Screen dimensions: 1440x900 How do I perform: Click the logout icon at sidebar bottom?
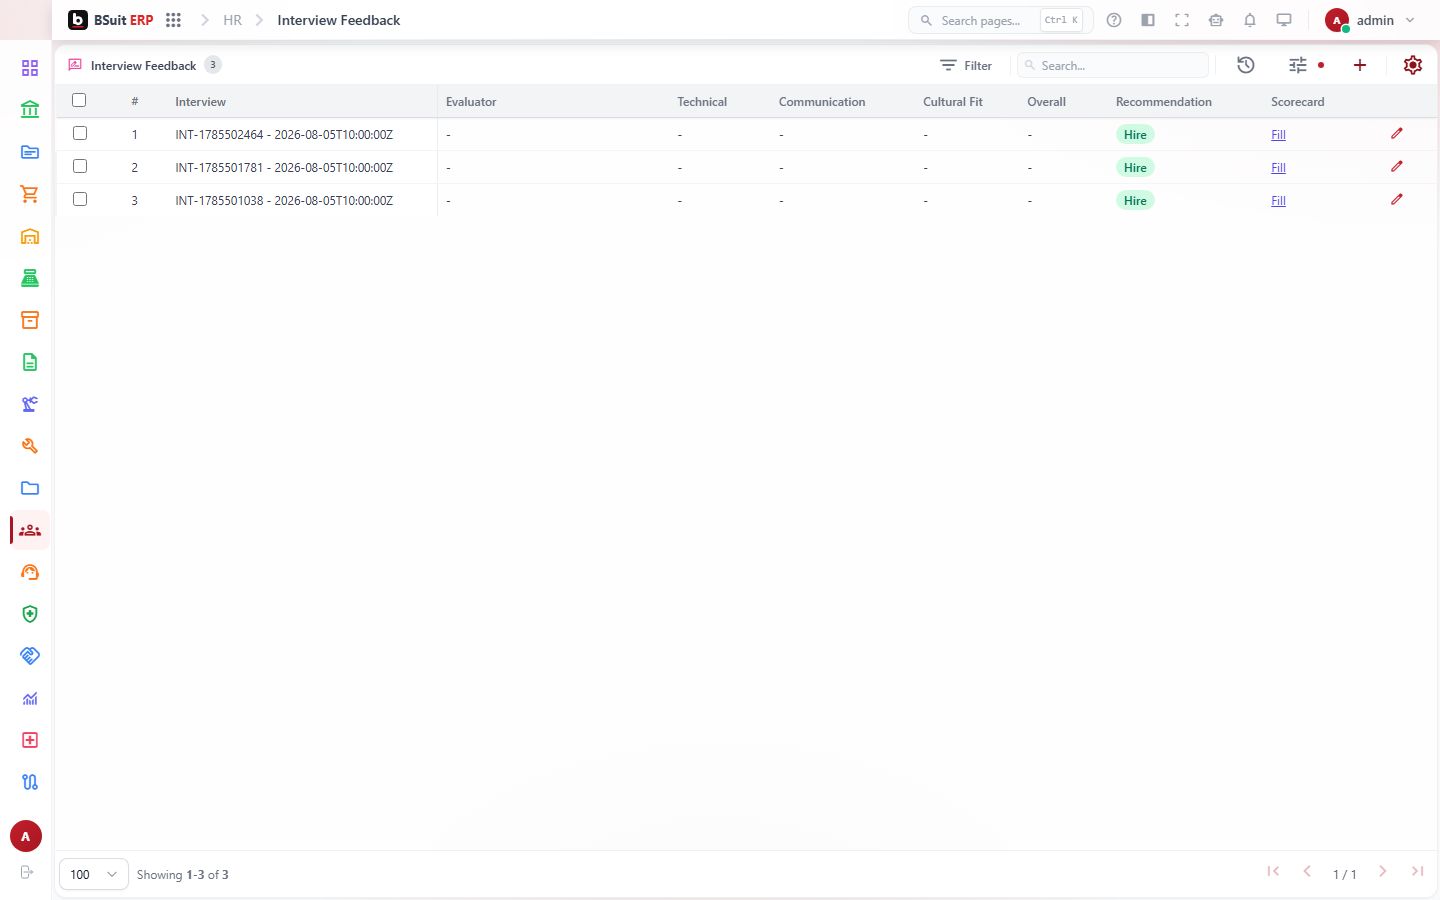point(27,872)
